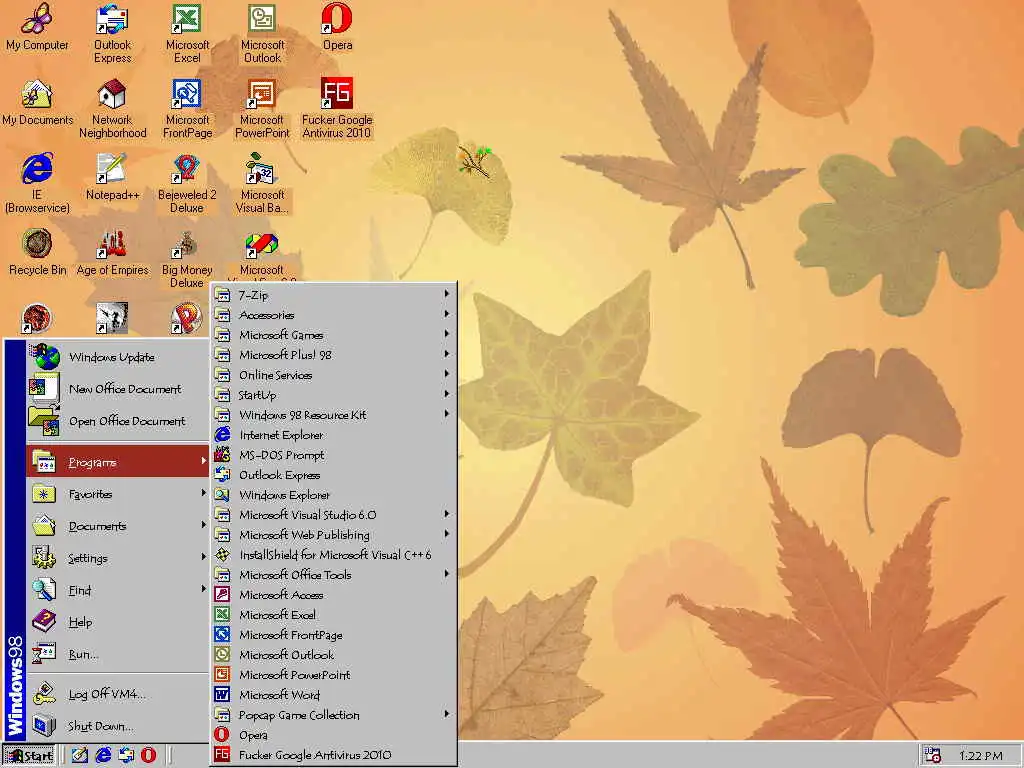Screen dimensions: 1024x768
Task: Expand Windows 98 Resource Kit folder
Action: click(x=333, y=415)
